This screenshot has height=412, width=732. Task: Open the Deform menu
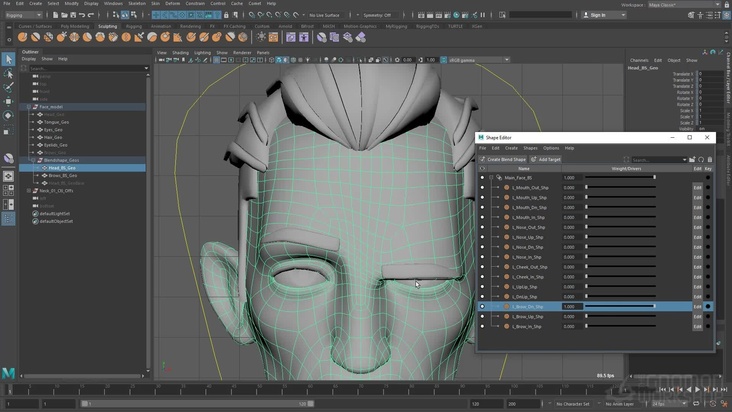click(172, 3)
